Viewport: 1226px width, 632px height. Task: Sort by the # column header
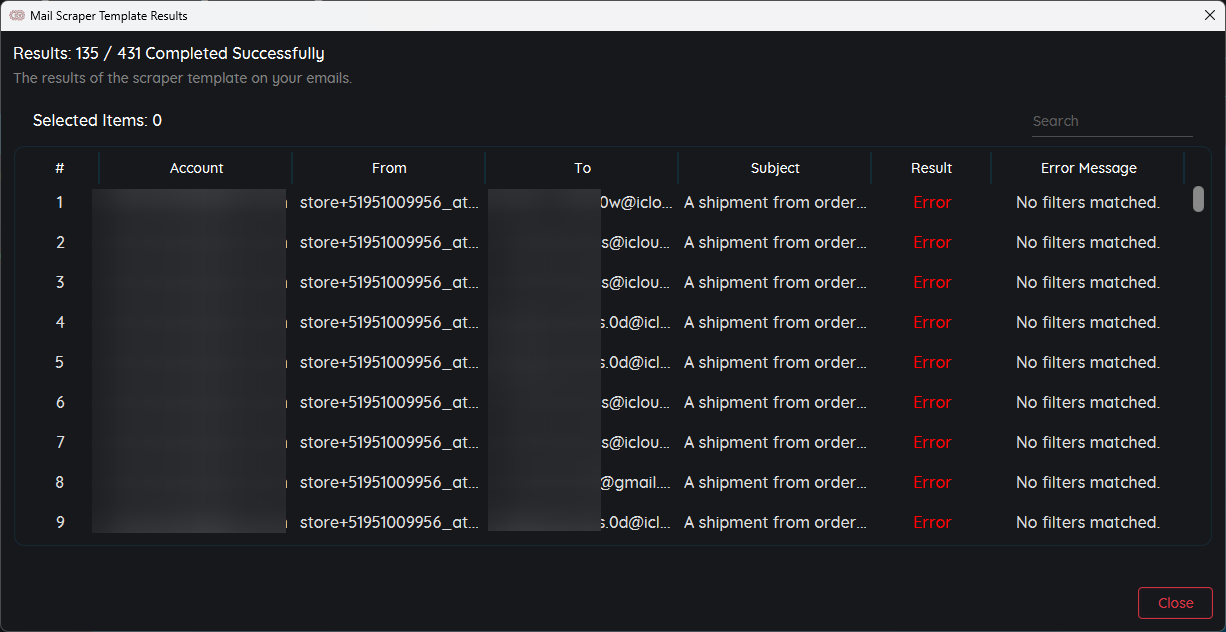tap(59, 168)
